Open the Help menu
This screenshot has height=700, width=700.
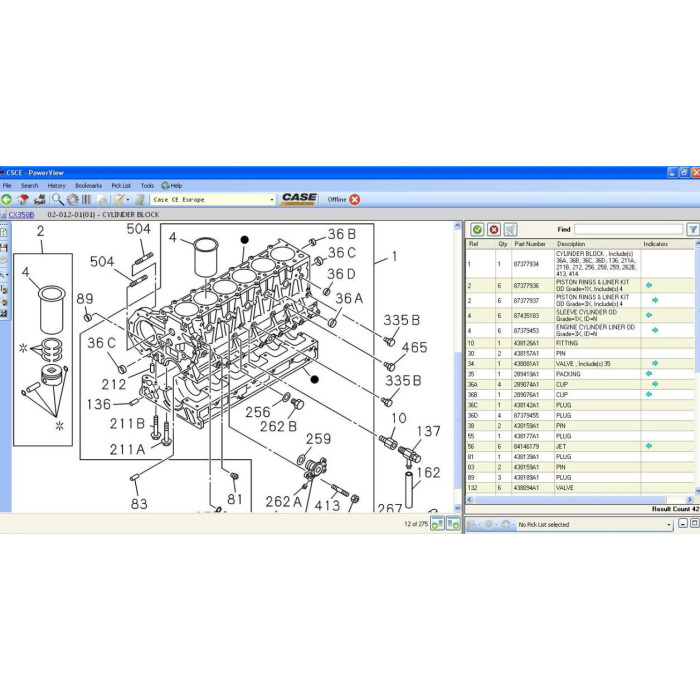tap(172, 186)
